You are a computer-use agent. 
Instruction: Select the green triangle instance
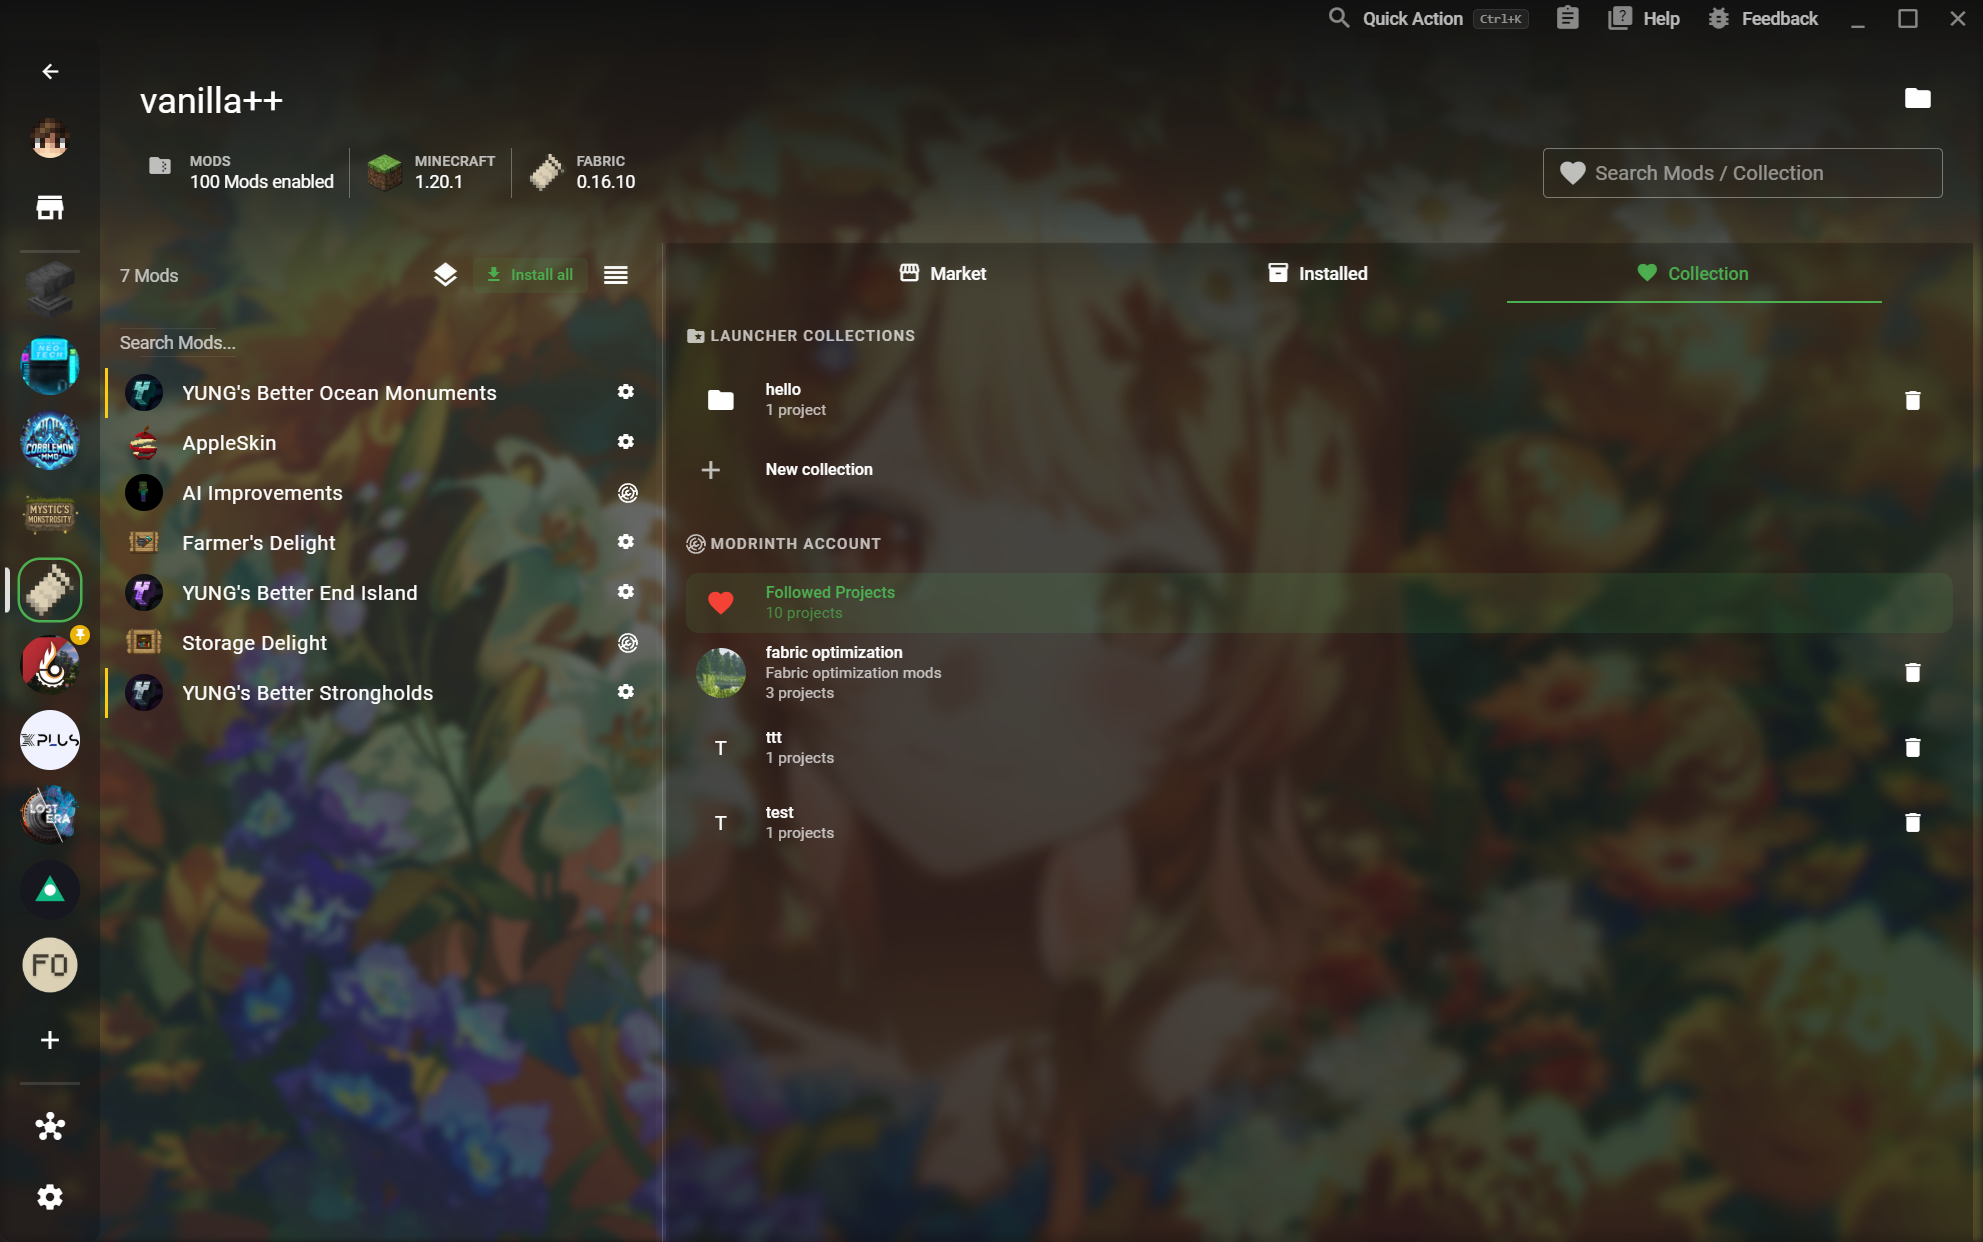(x=50, y=890)
